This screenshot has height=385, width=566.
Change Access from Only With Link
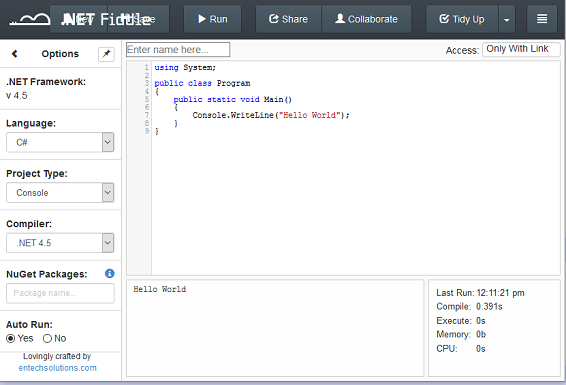521,49
